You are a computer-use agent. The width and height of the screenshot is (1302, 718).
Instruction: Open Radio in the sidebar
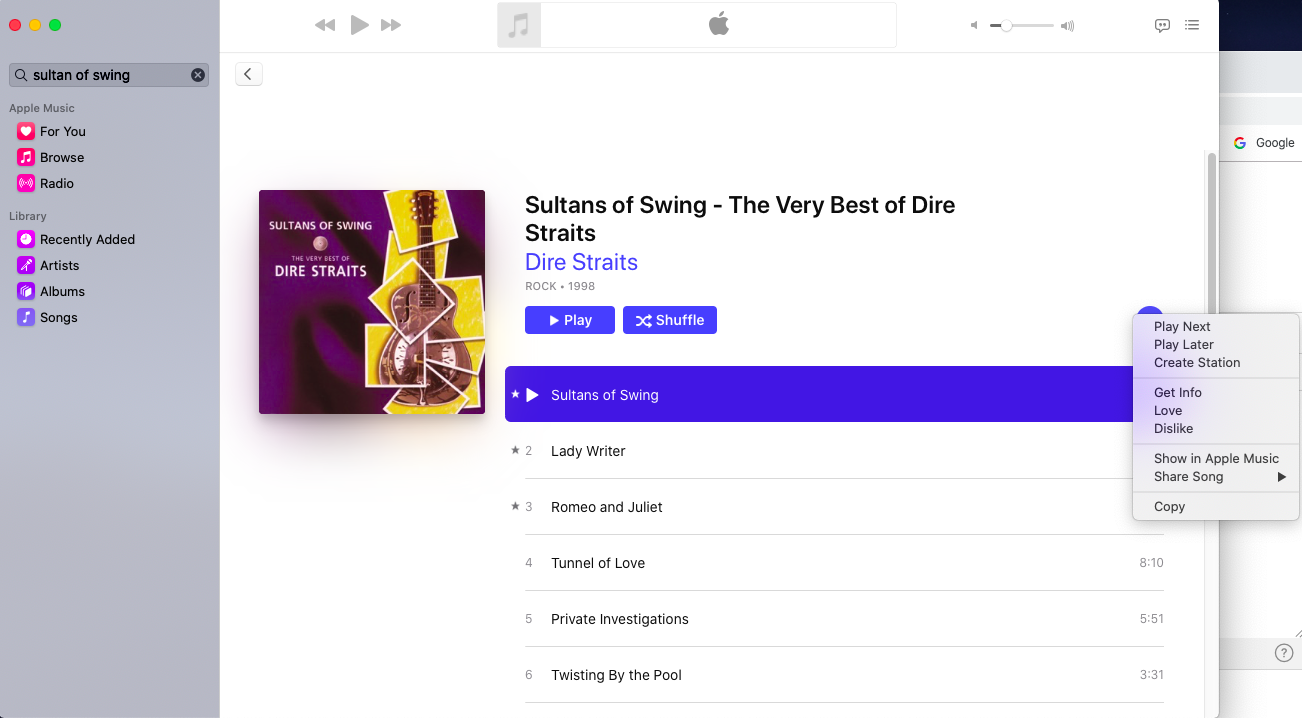[56, 183]
